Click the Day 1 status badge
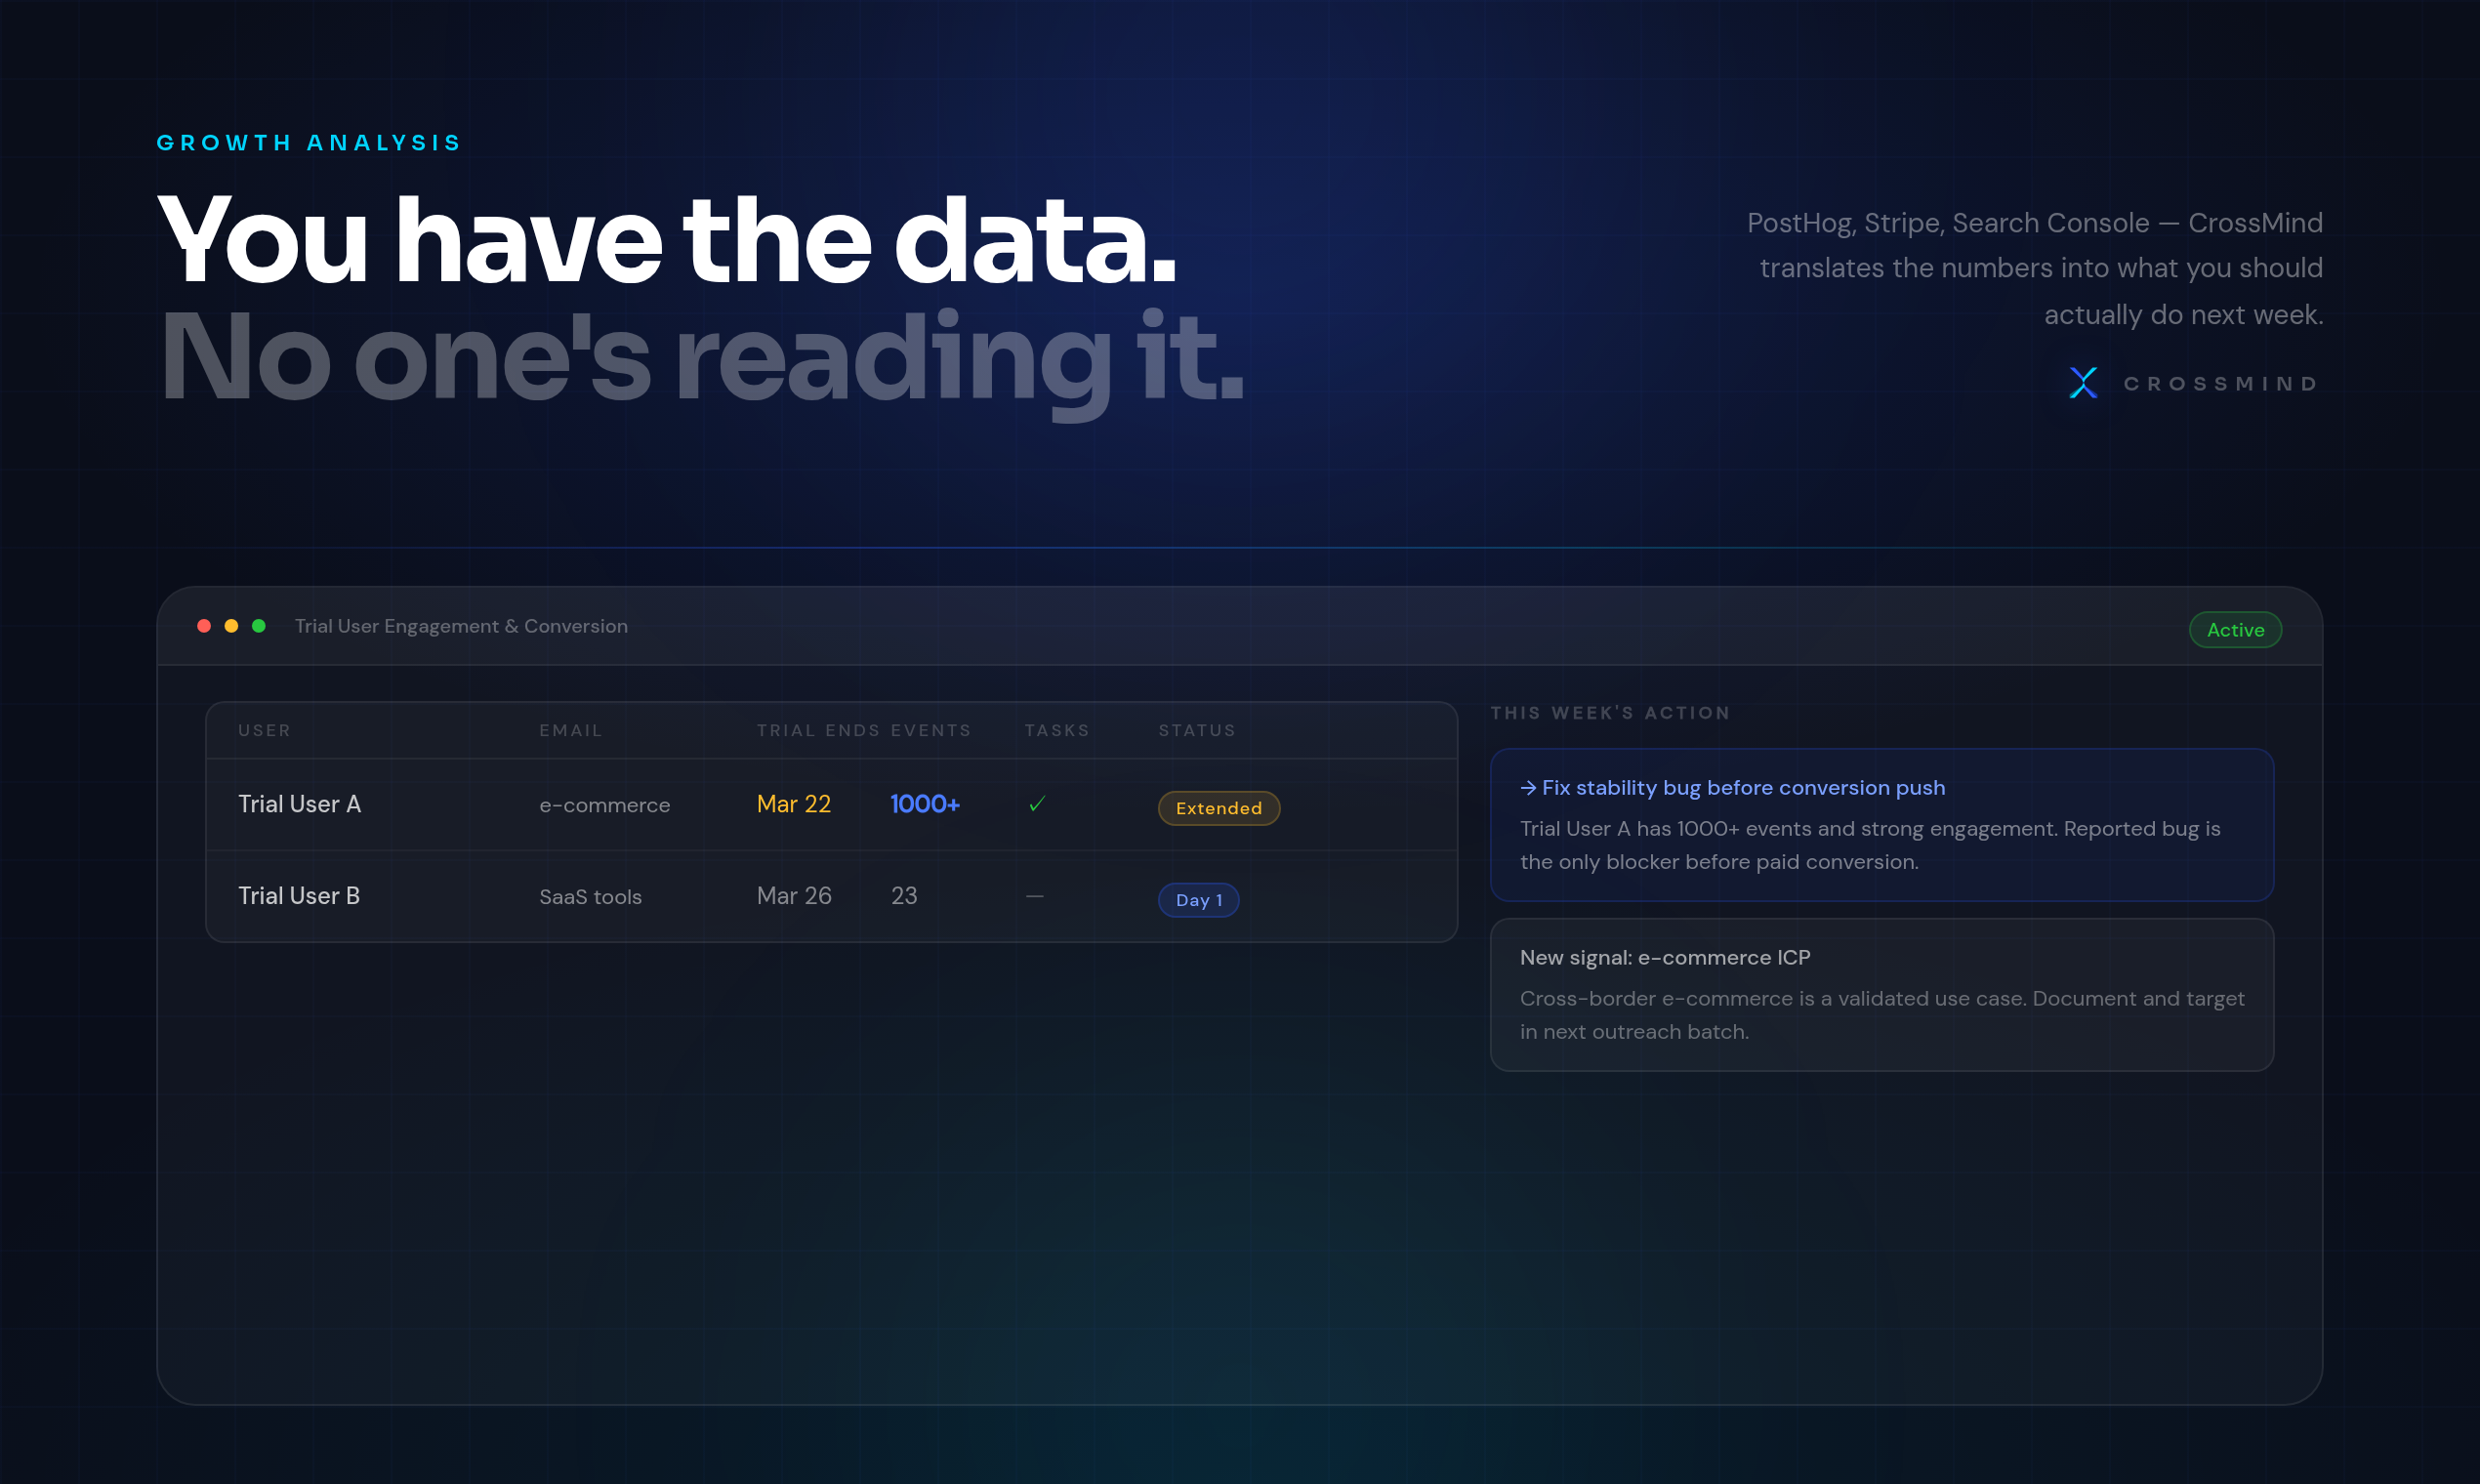 pos(1198,900)
